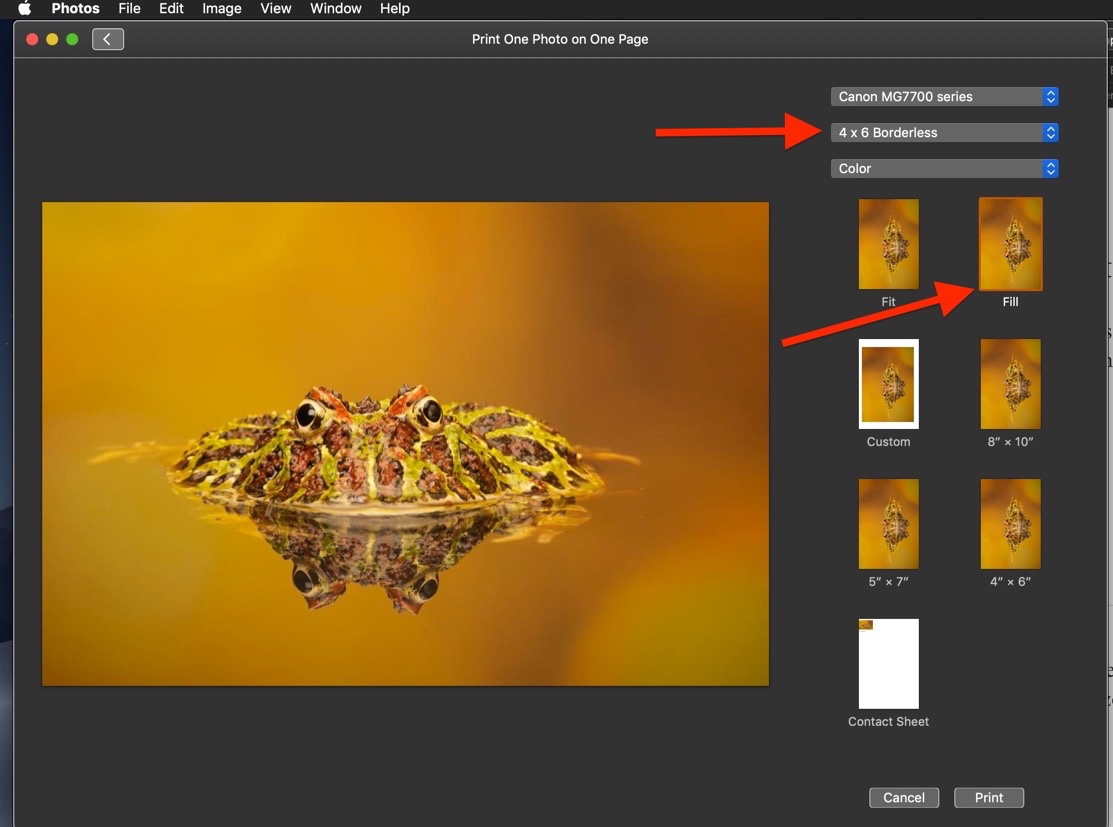Click the Contact Sheet label text
The width and height of the screenshot is (1113, 827).
tap(888, 721)
